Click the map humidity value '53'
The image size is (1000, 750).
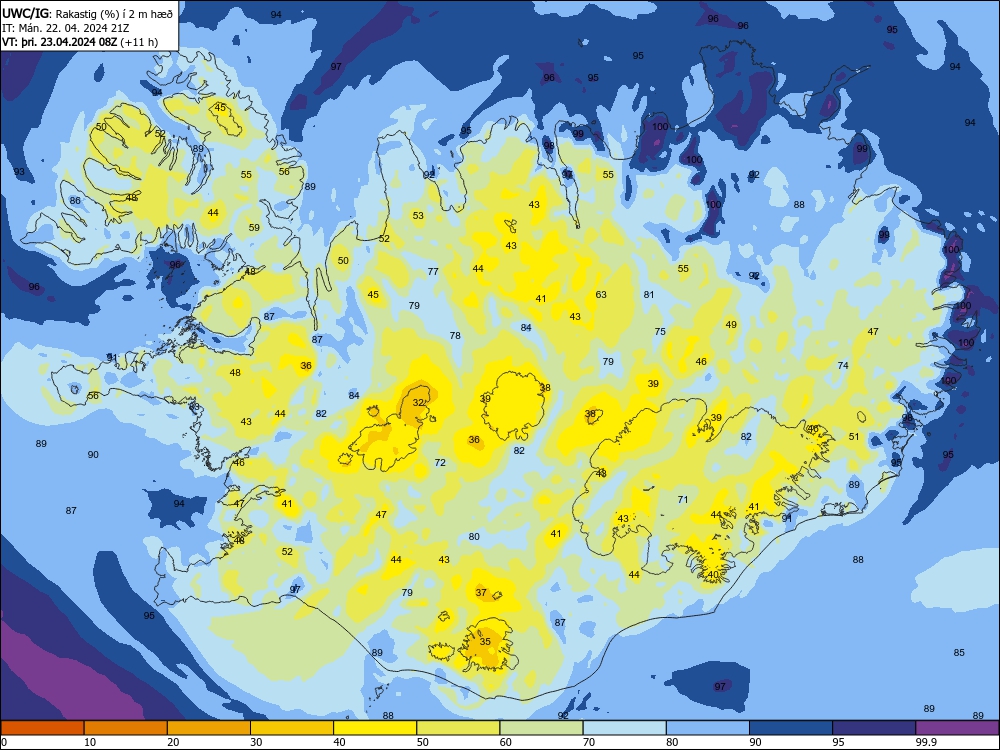418,216
